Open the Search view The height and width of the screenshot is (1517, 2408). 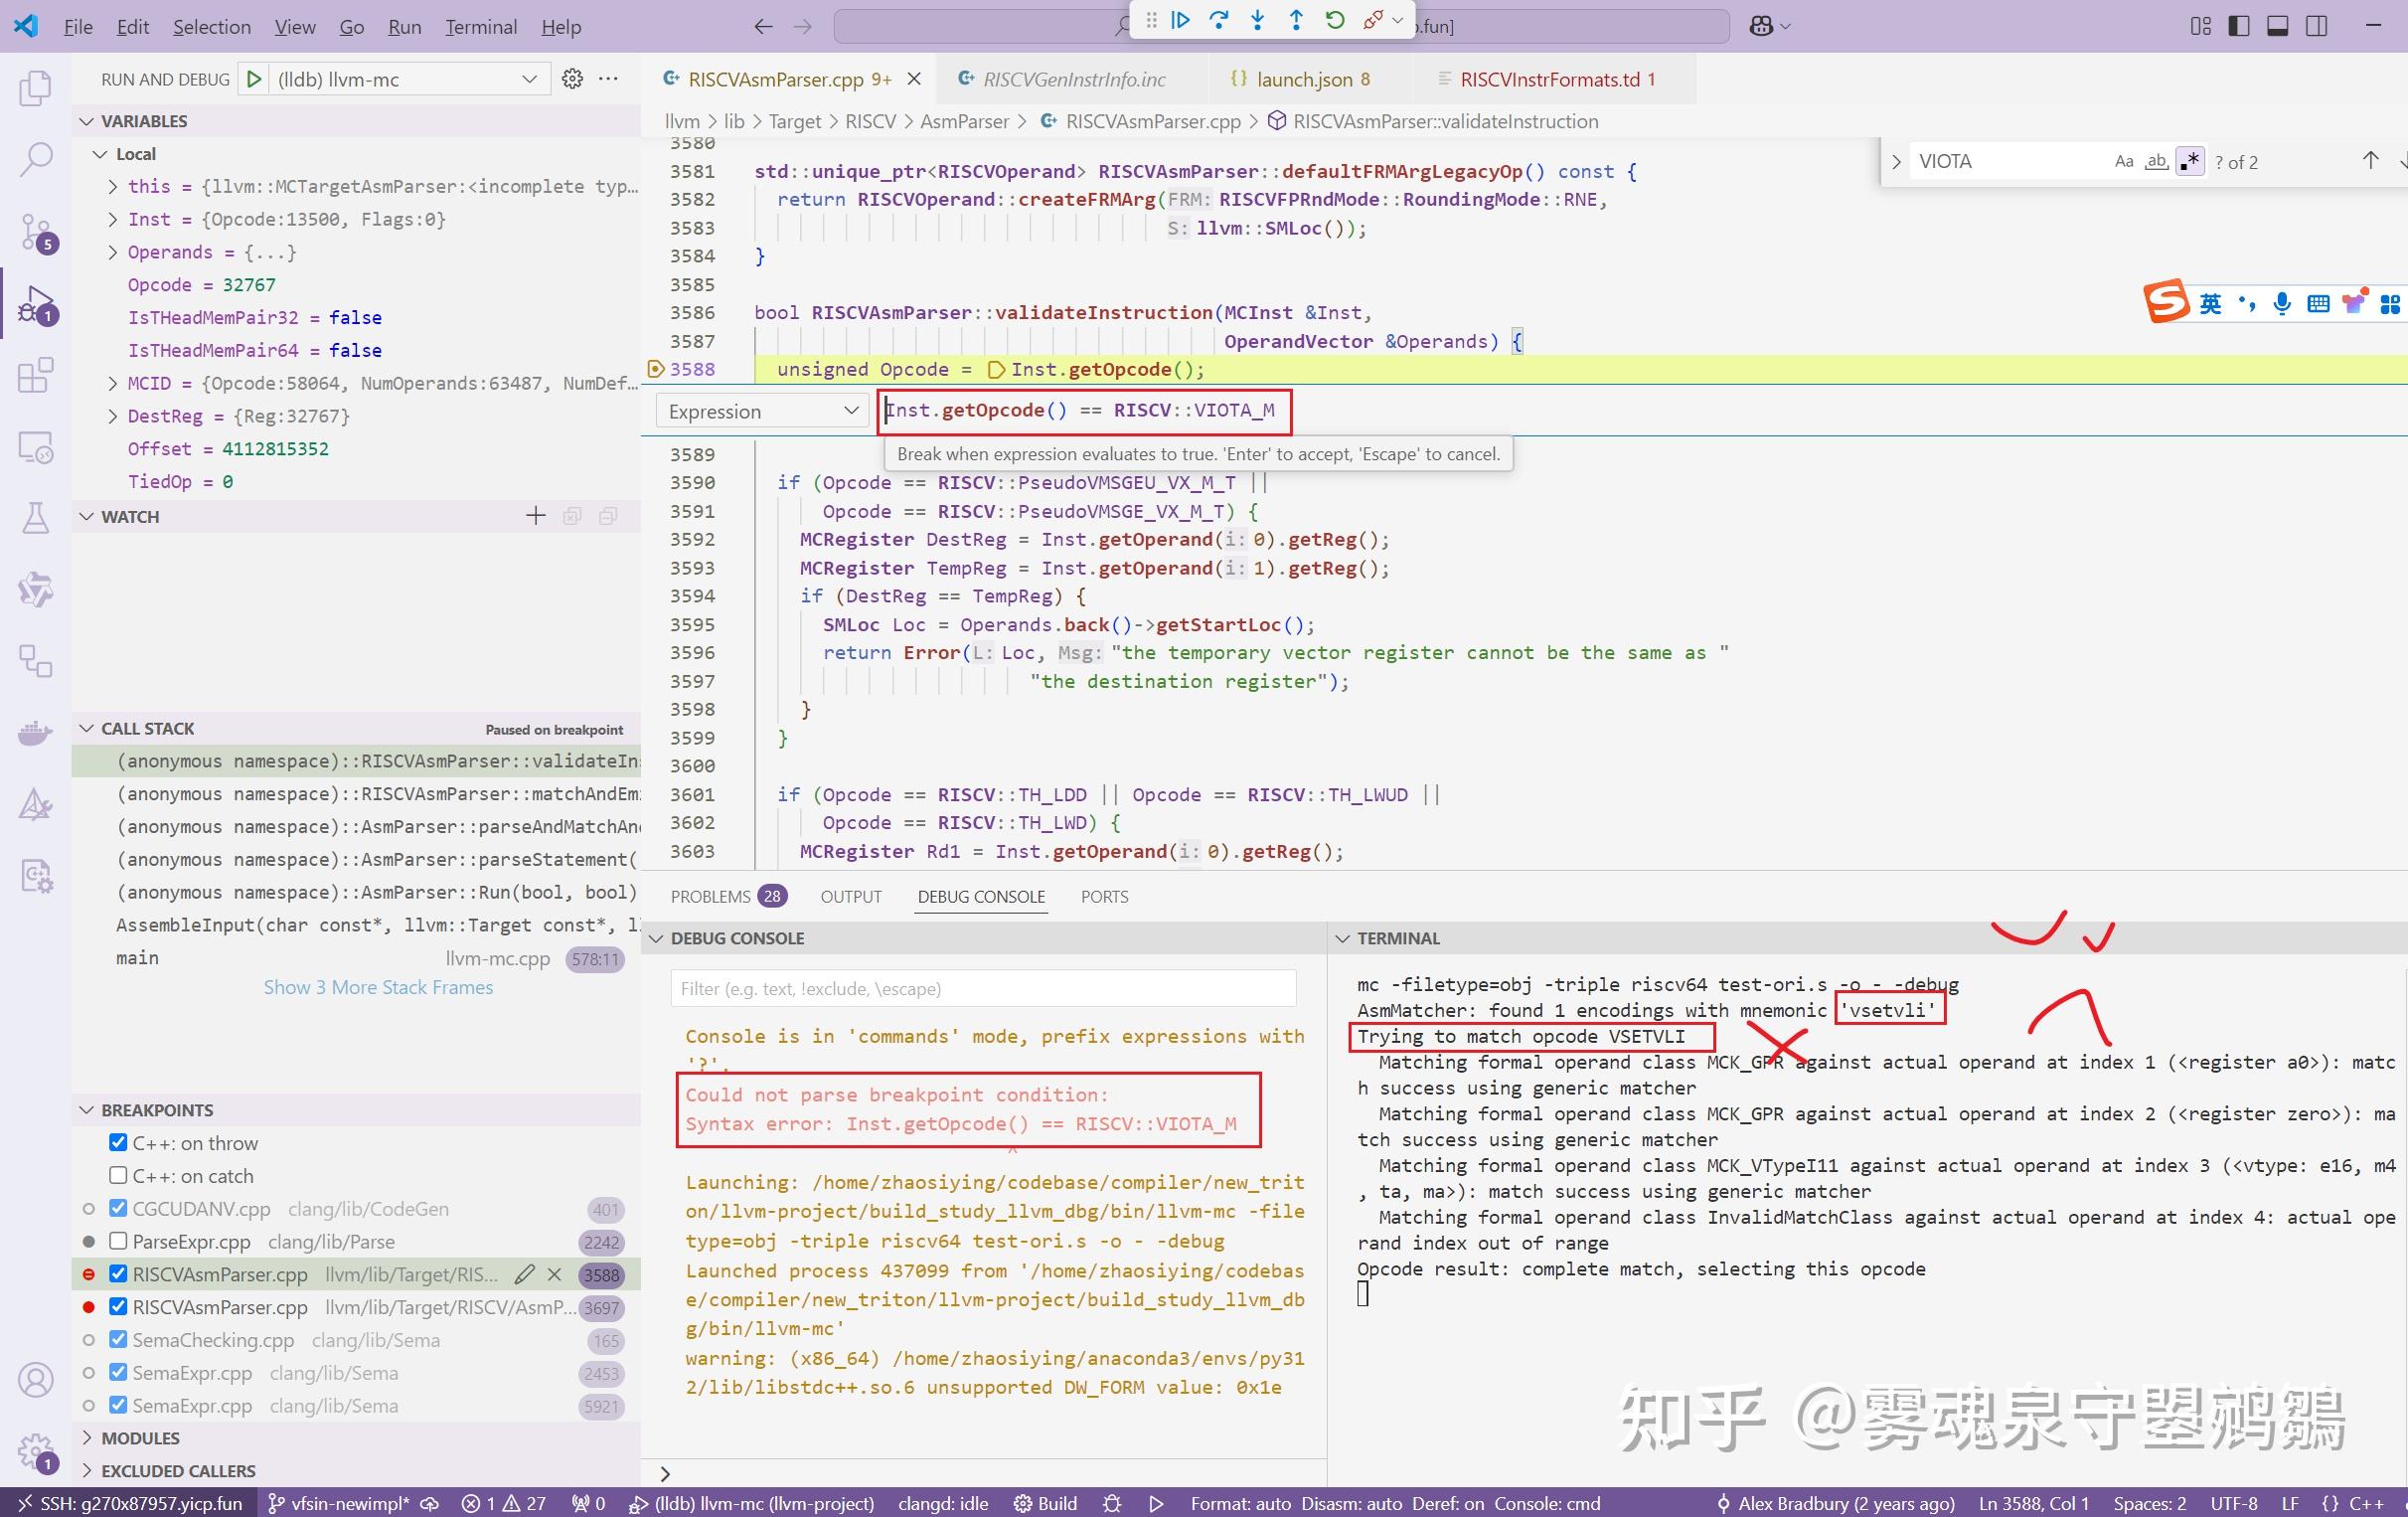[x=36, y=160]
